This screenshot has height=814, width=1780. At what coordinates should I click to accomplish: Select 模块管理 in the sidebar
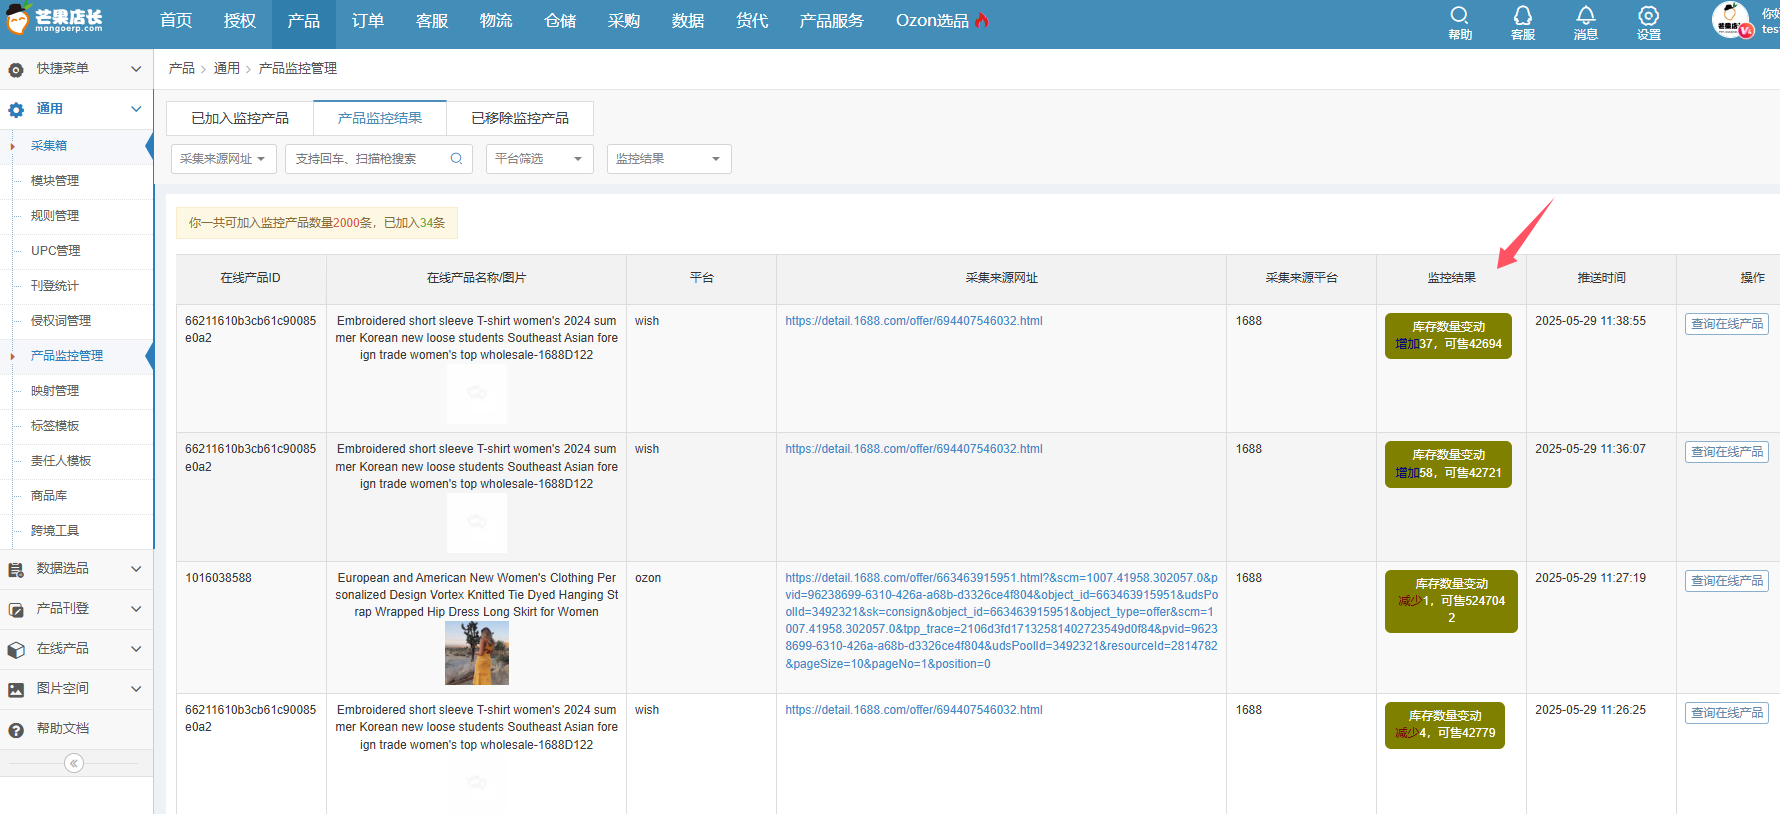tap(55, 181)
